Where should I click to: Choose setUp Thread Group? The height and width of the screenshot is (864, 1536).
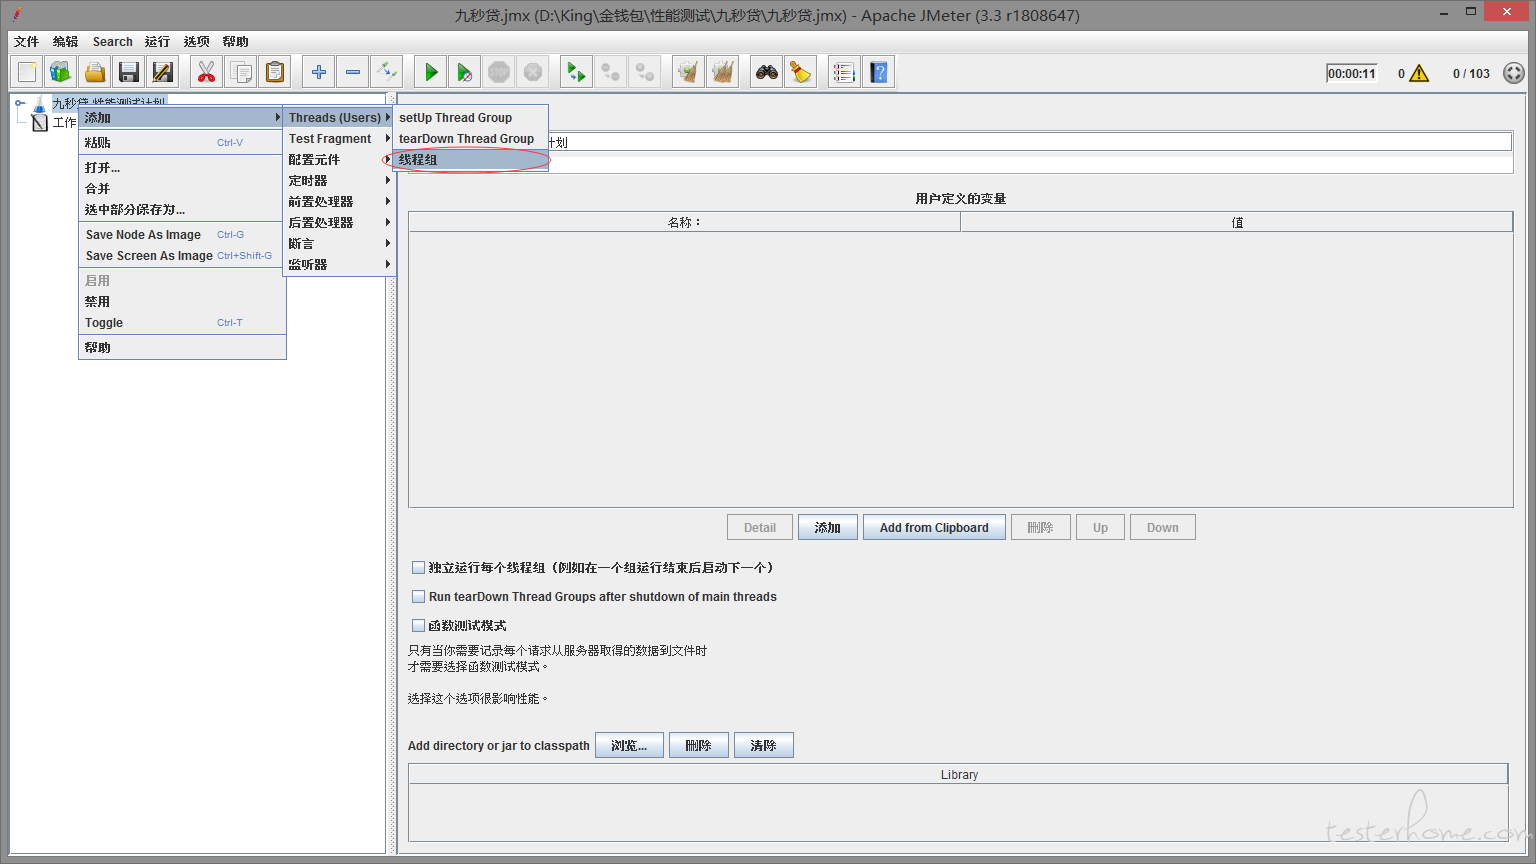point(470,117)
